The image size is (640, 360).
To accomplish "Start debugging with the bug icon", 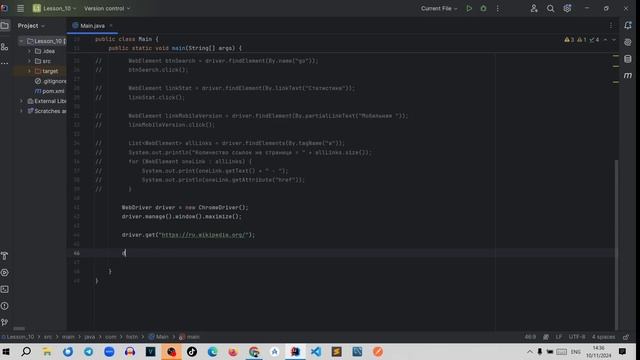I will [483, 8].
